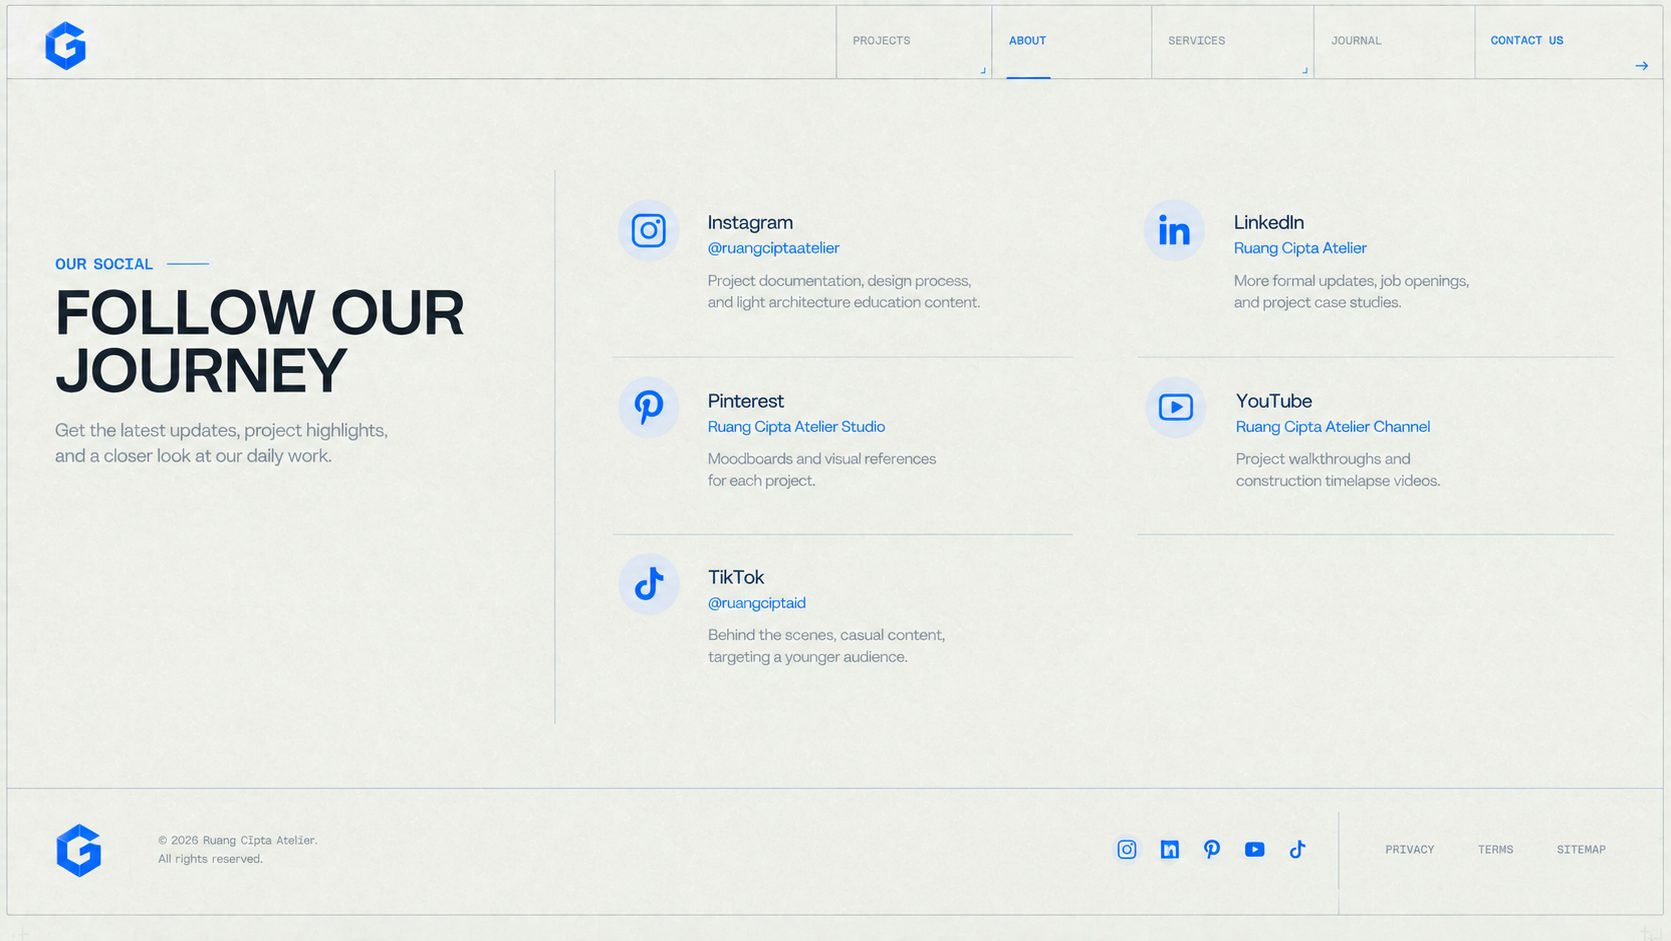Open Ruang Cipta Atelier Studio Pinterest link

tap(796, 427)
